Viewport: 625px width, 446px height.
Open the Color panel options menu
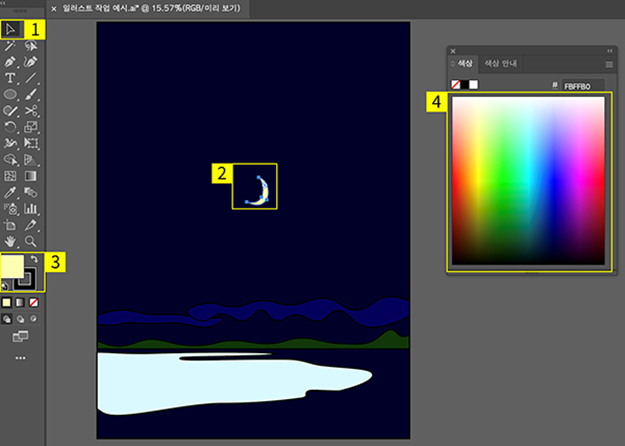click(609, 64)
